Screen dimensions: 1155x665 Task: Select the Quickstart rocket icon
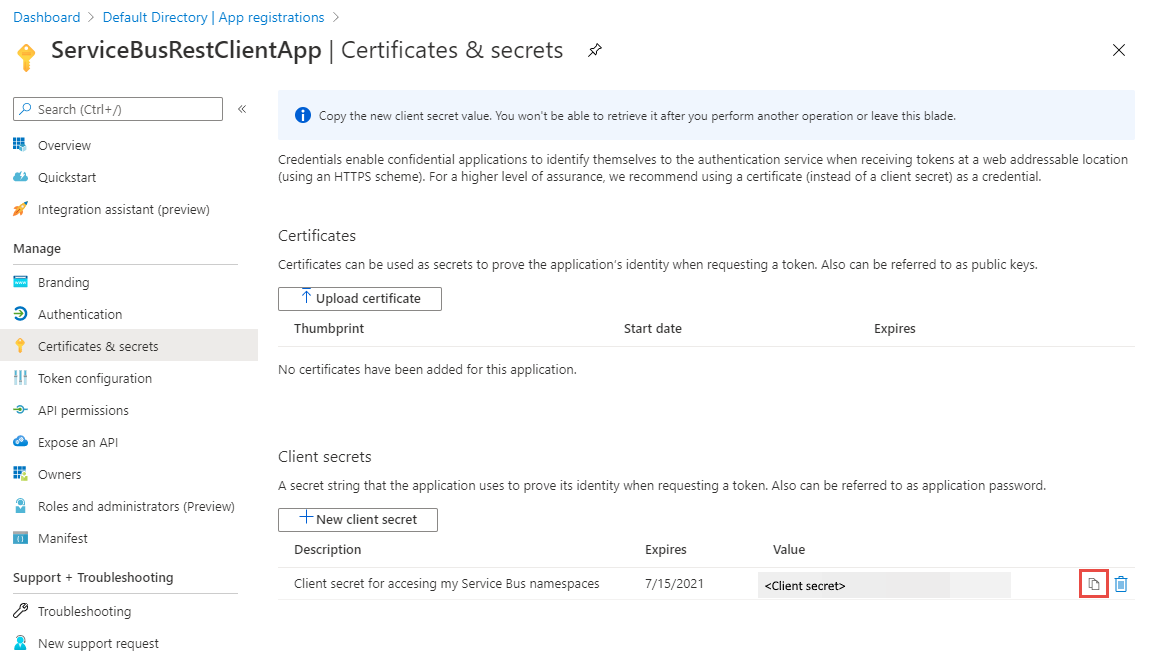[x=20, y=177]
